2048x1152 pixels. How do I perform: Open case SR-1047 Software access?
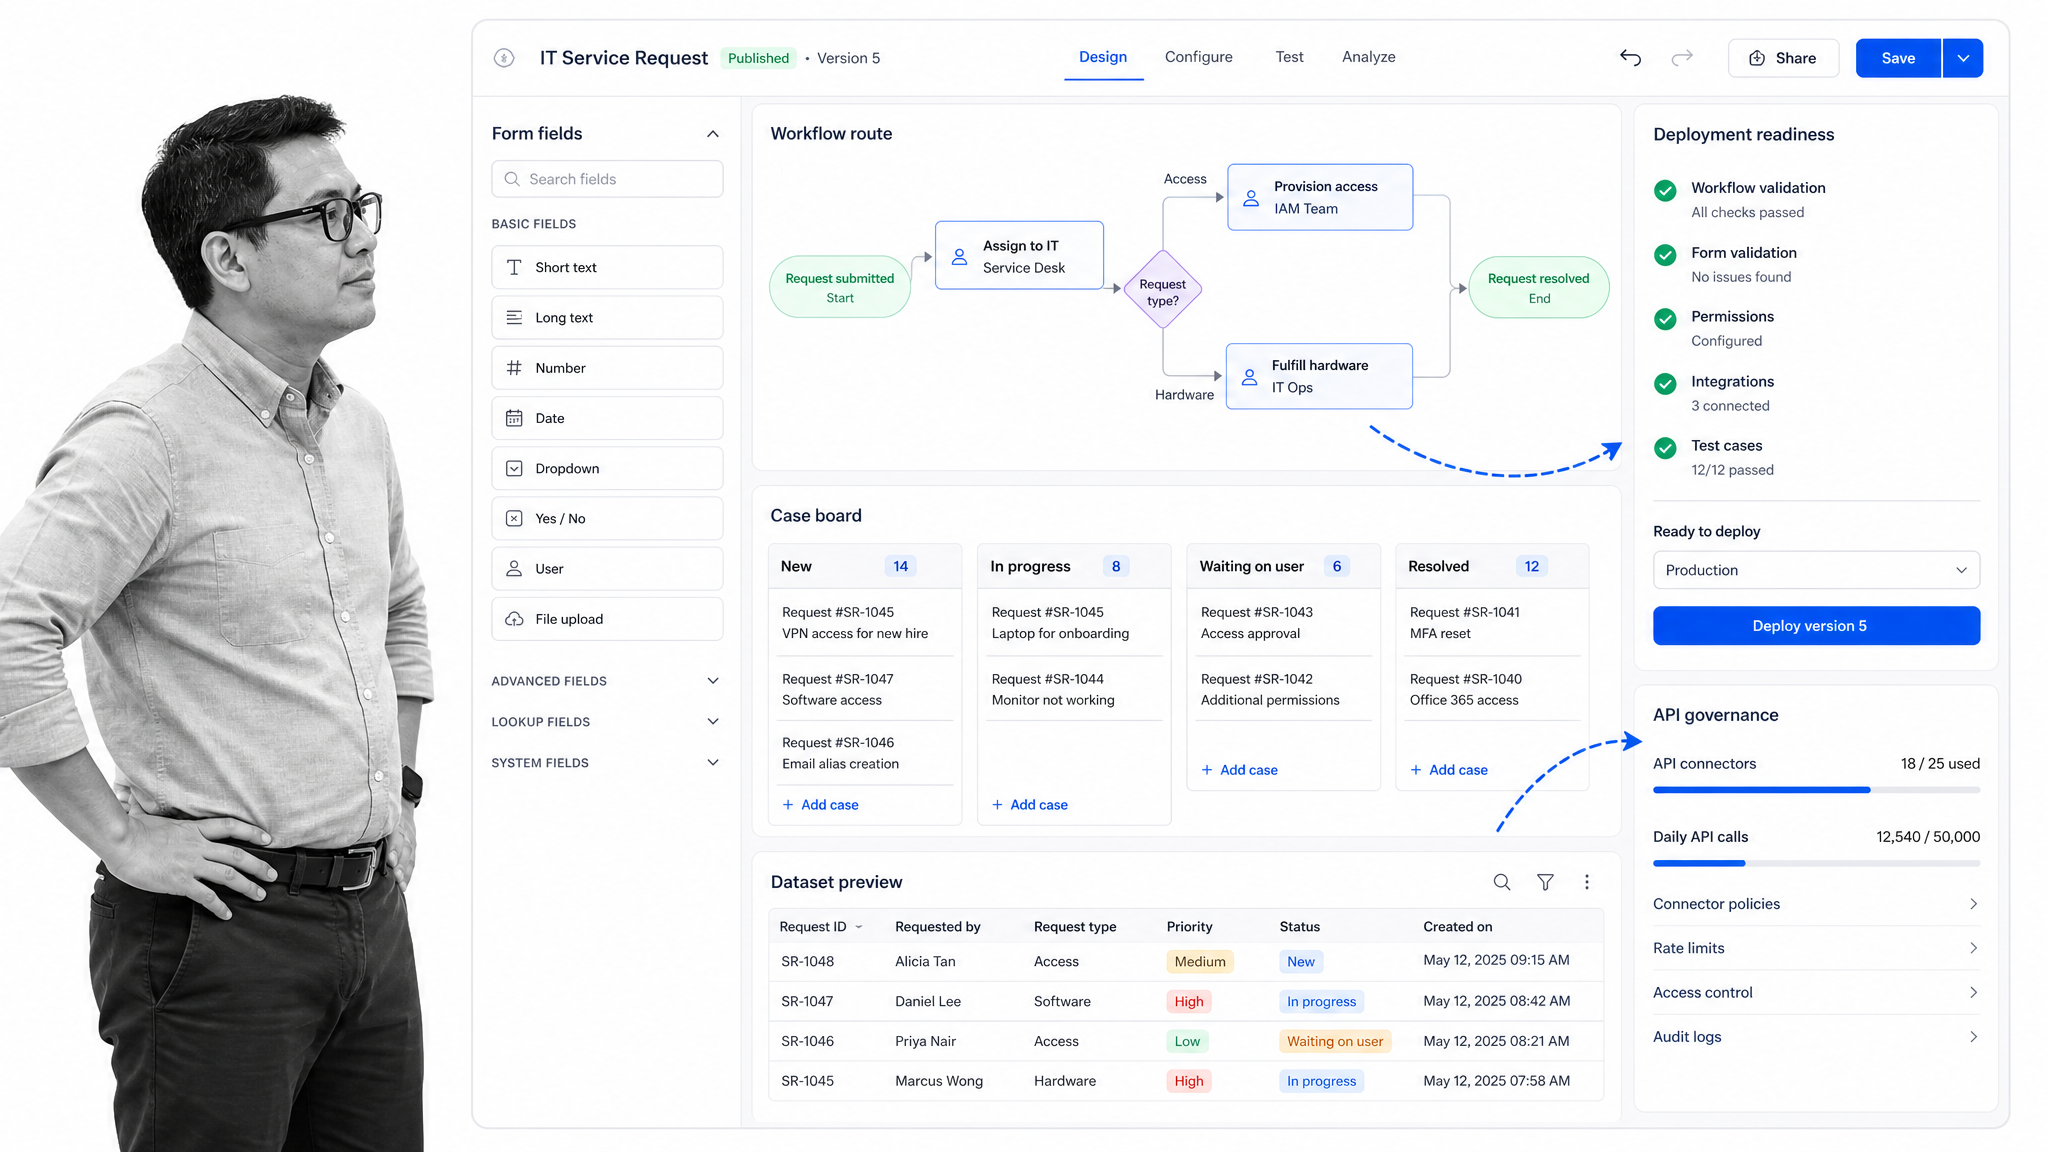(x=865, y=689)
